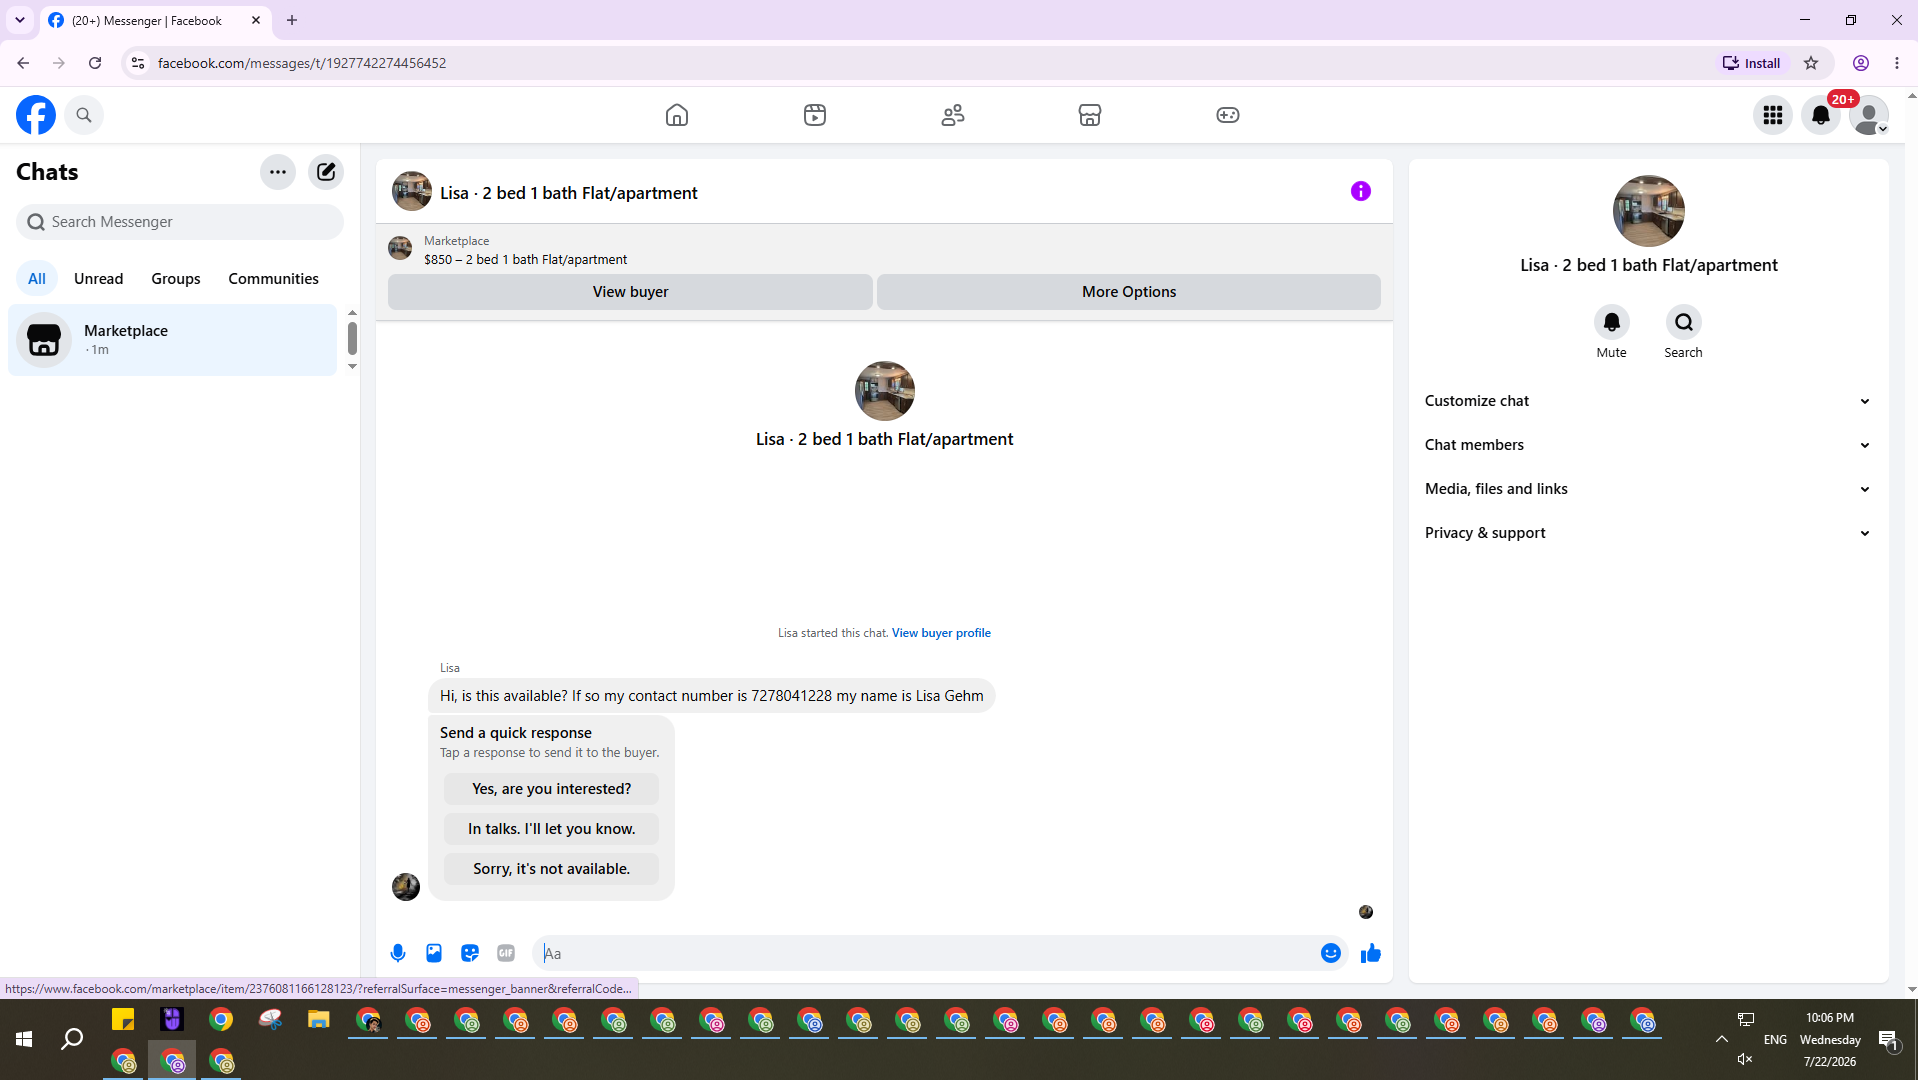Open File Explorer from the taskbar

click(x=319, y=1020)
